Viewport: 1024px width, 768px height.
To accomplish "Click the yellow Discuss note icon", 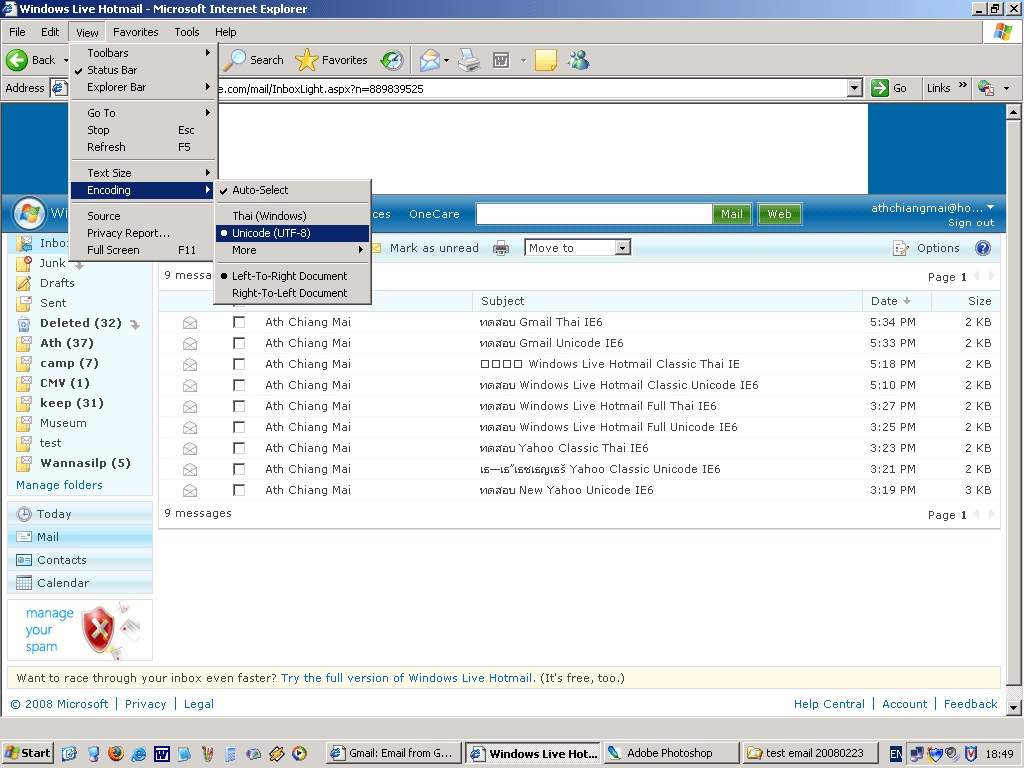I will pyautogui.click(x=546, y=60).
